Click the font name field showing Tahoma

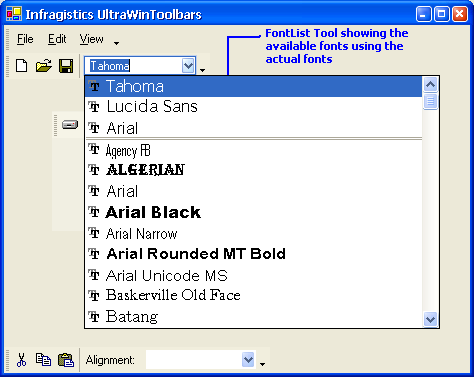(133, 66)
